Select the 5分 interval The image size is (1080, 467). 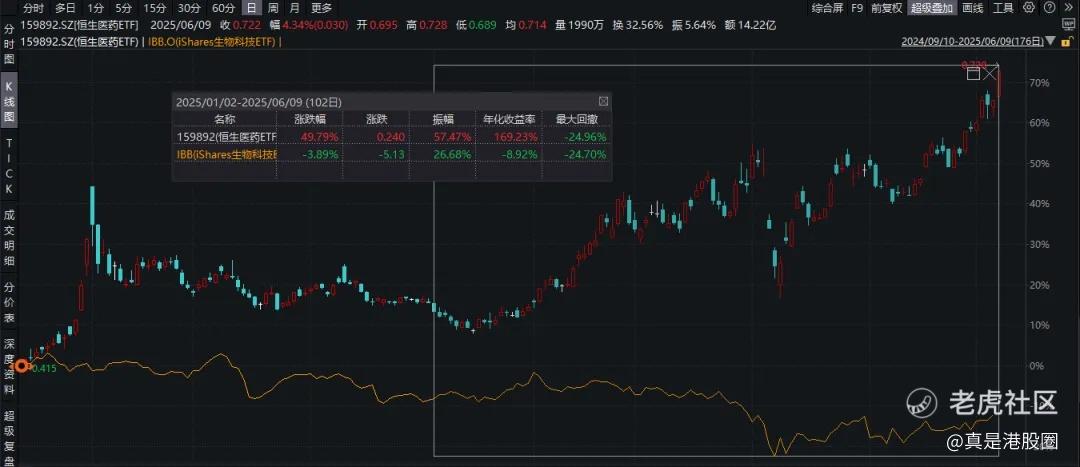123,8
